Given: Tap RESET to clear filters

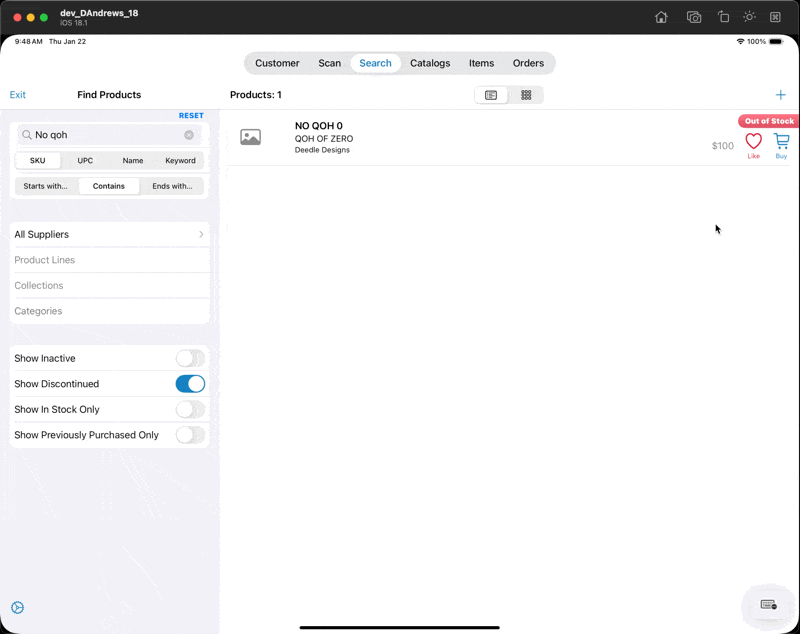Looking at the screenshot, I should click(x=191, y=116).
